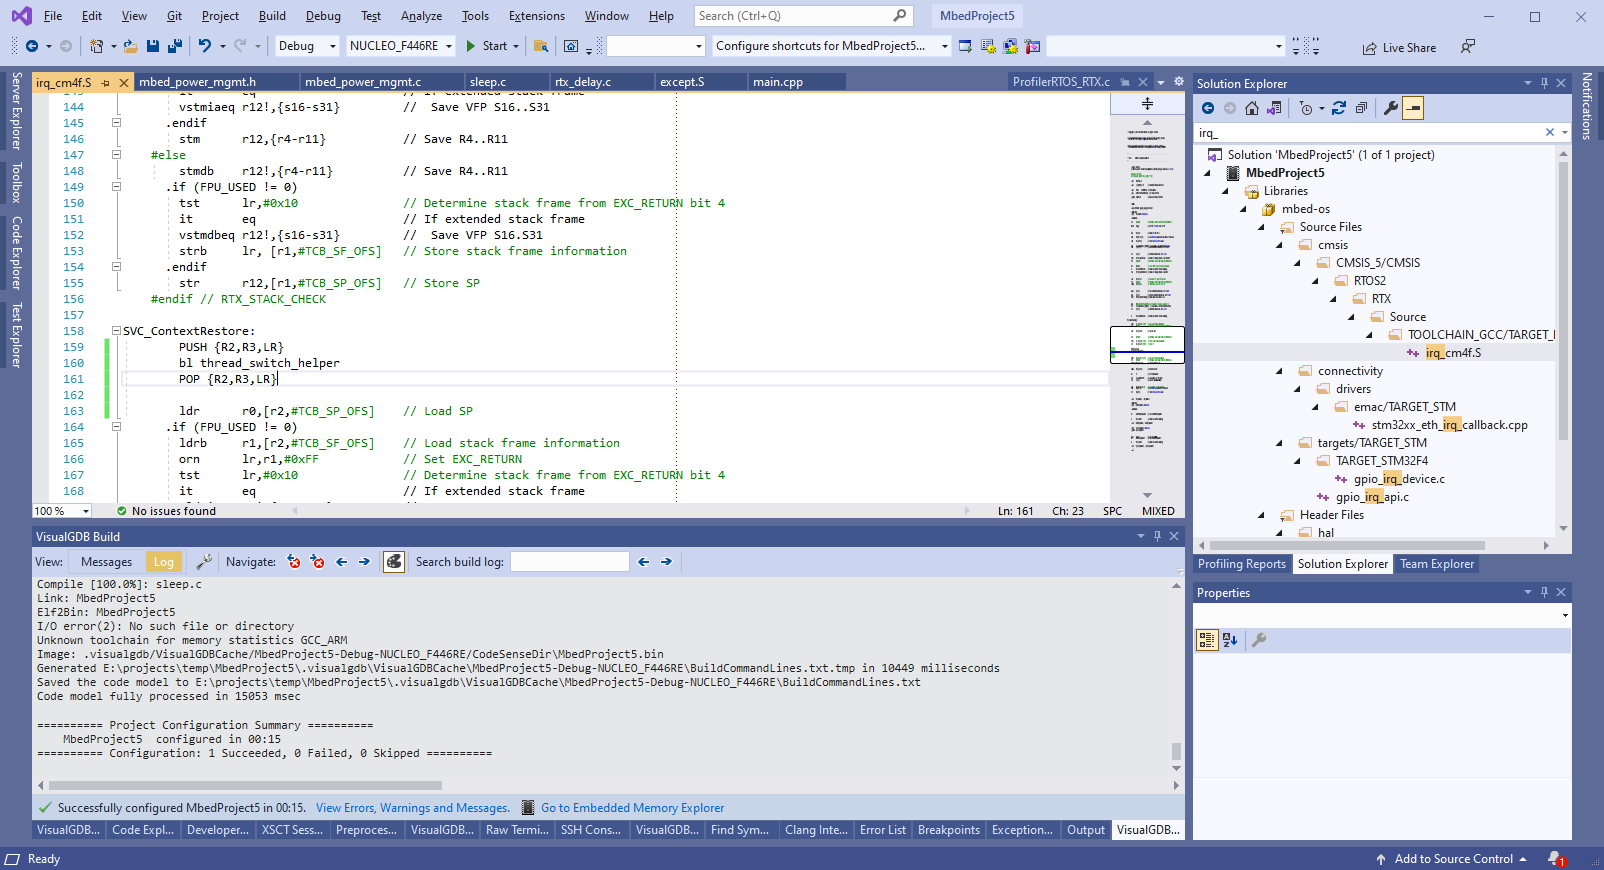Close the irq_cm4f.S tab
This screenshot has width=1604, height=870.
123,83
